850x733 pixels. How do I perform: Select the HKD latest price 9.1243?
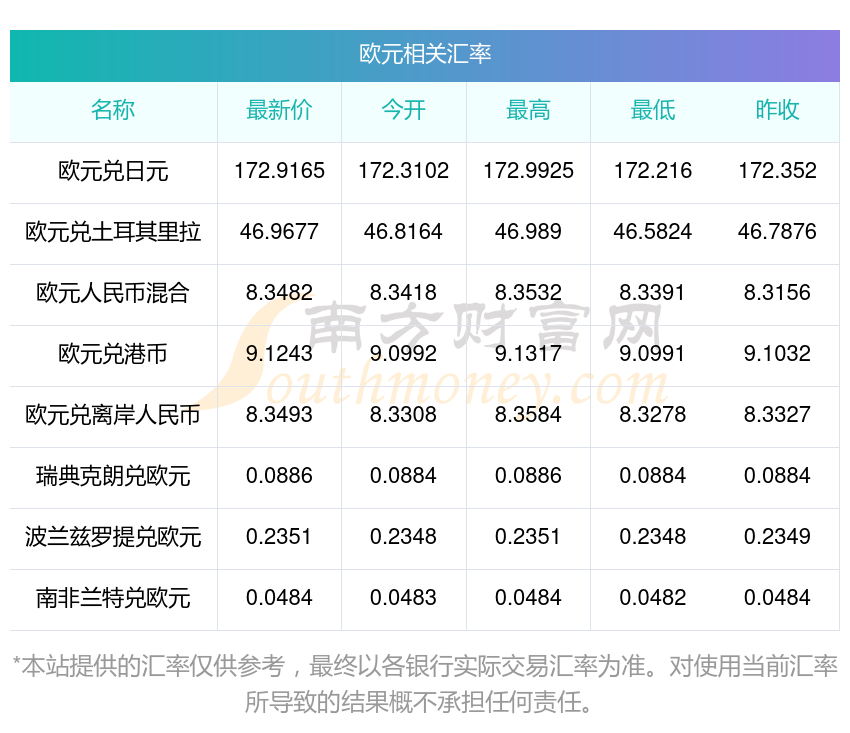coord(279,353)
